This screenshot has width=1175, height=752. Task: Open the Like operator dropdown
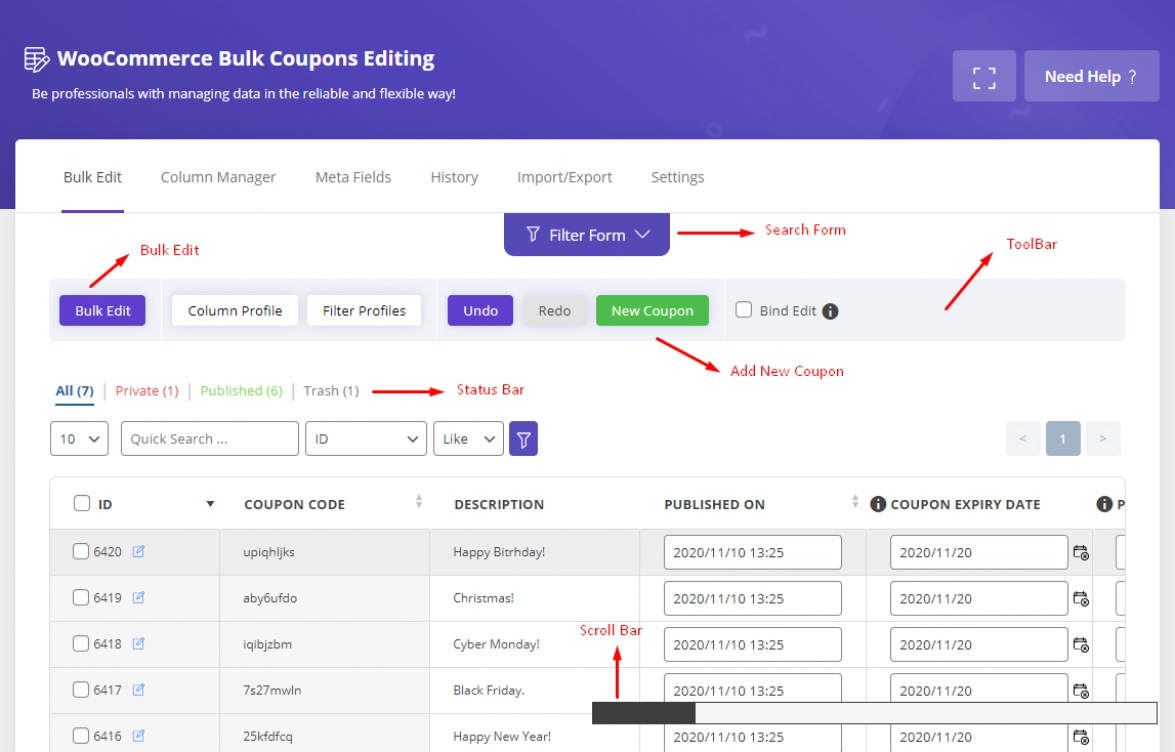pos(468,438)
